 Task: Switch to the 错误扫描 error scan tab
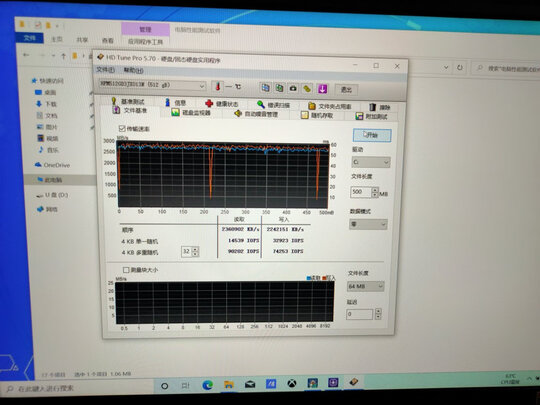tap(273, 104)
